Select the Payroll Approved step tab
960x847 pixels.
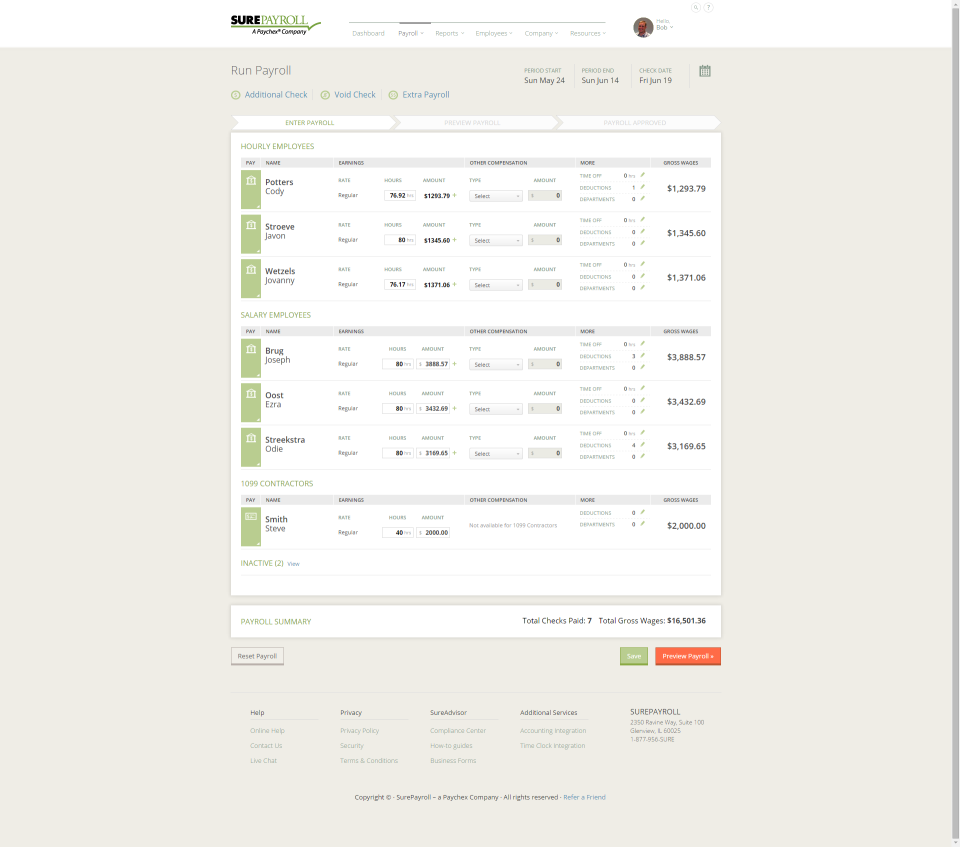pyautogui.click(x=635, y=122)
